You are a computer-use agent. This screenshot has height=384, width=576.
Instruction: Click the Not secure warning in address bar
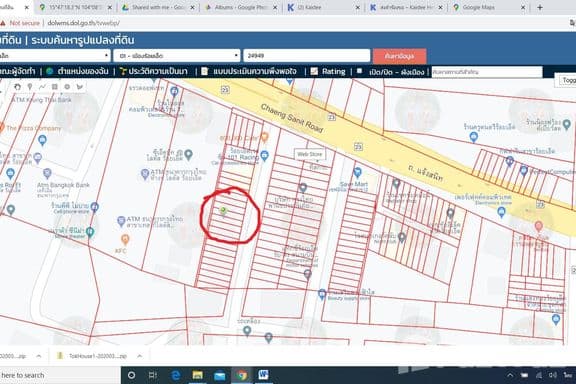pos(20,23)
